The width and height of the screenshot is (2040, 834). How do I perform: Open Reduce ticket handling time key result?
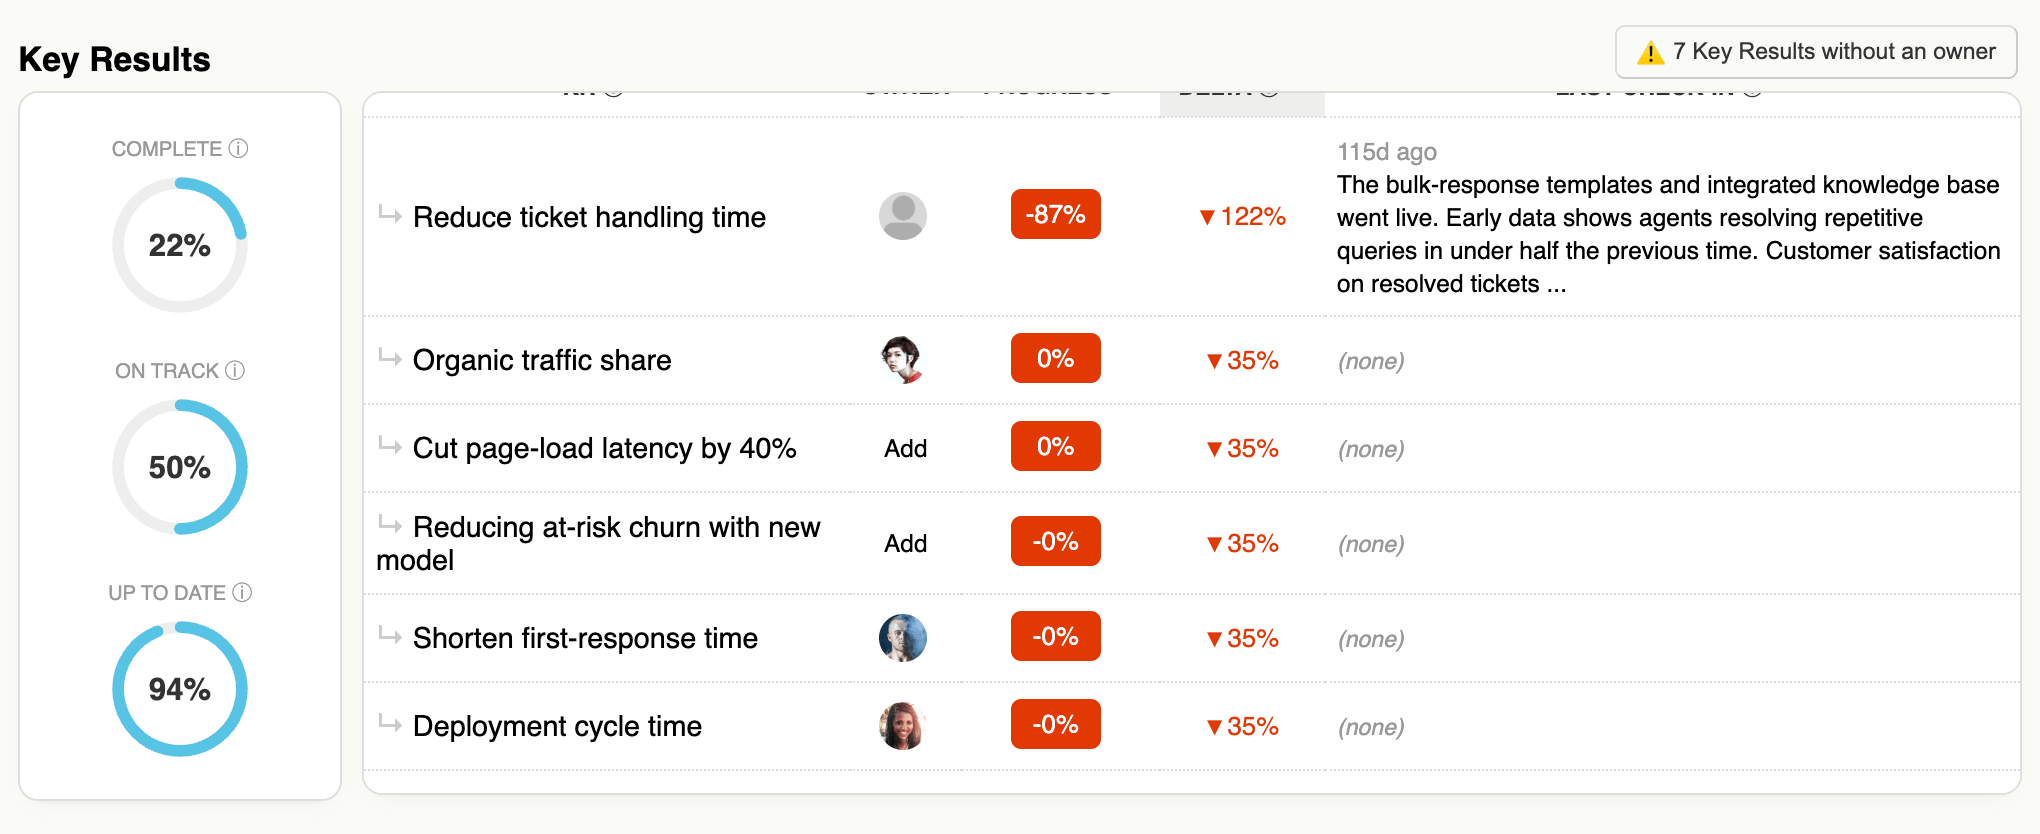(589, 218)
